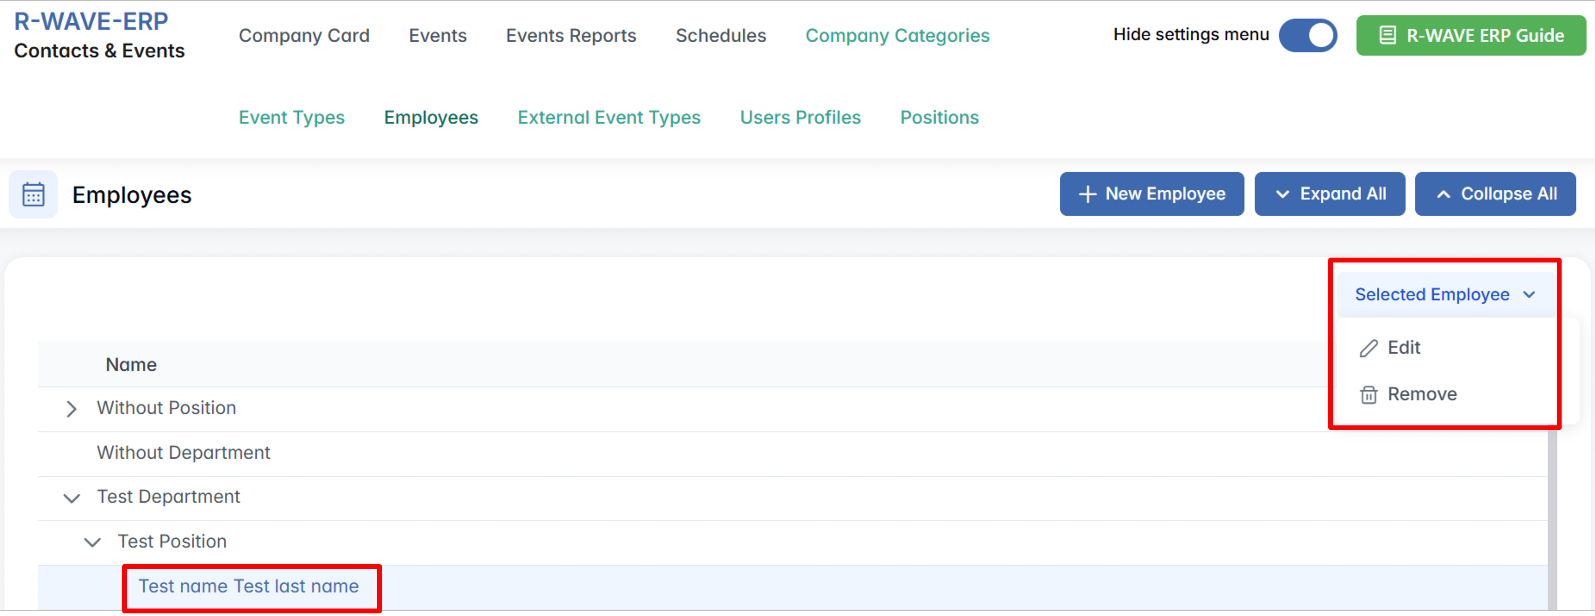Click the Employees calendar icon
Screen dimensions: 1595x616
(33, 194)
